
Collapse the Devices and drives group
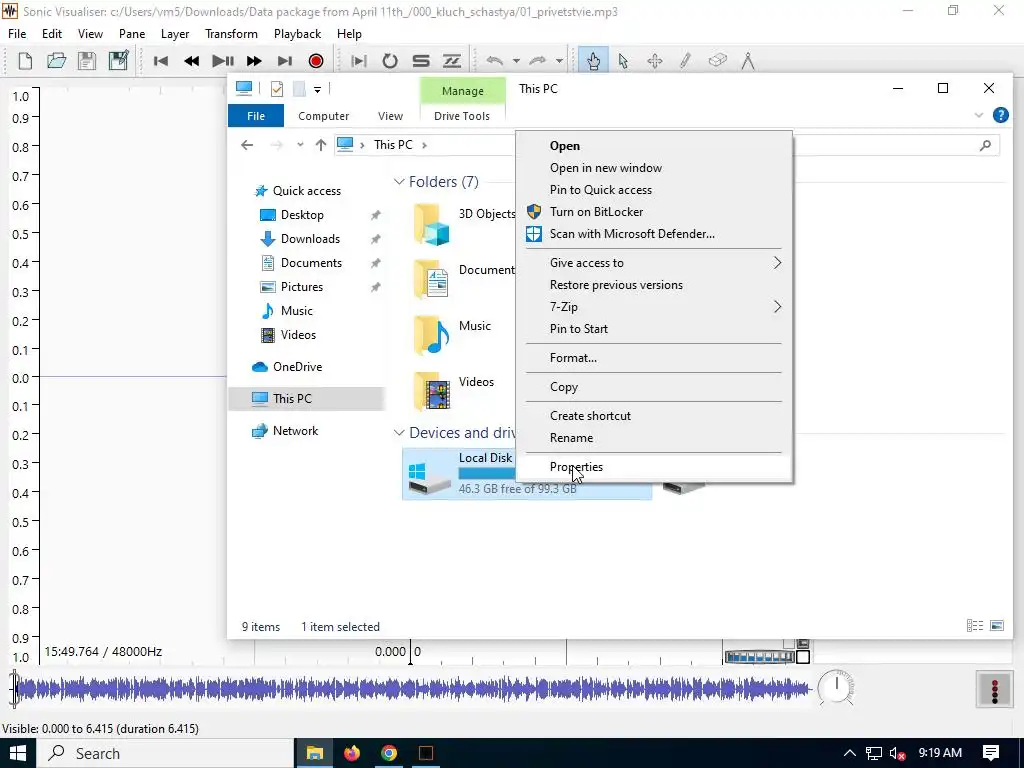[398, 432]
